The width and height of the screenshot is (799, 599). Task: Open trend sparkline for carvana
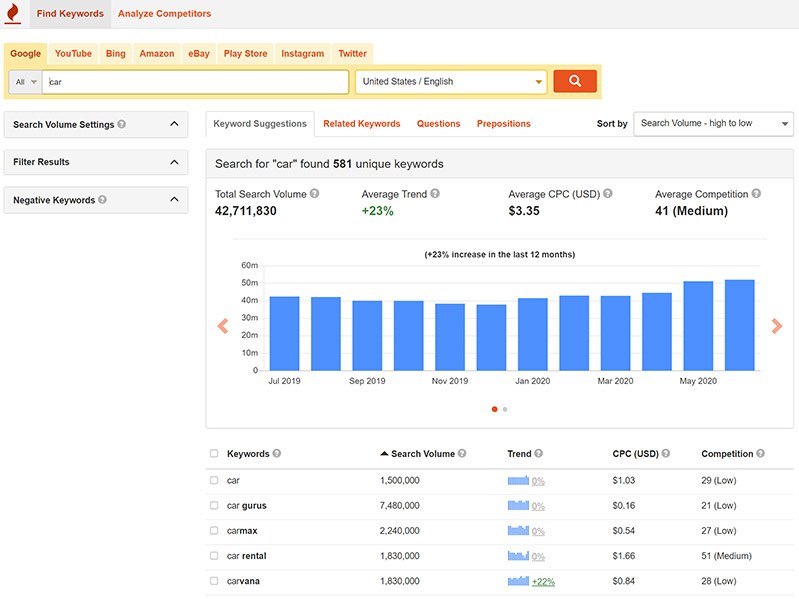tap(518, 581)
